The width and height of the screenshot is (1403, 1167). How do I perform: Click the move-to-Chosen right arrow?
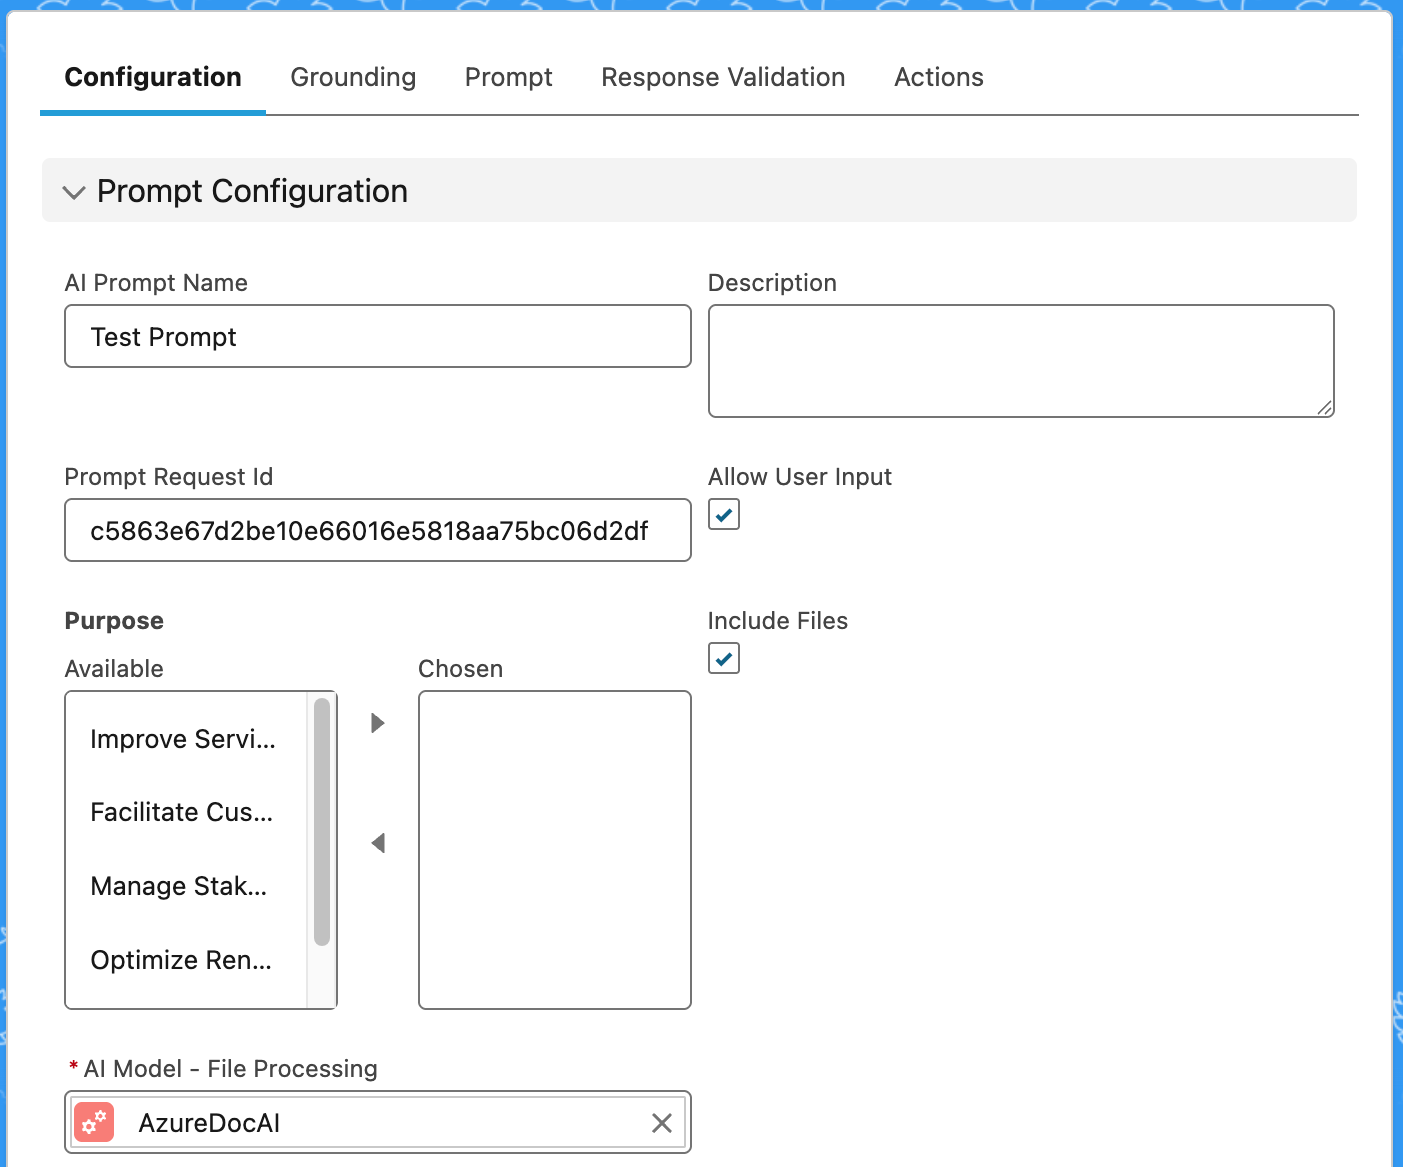coord(378,723)
